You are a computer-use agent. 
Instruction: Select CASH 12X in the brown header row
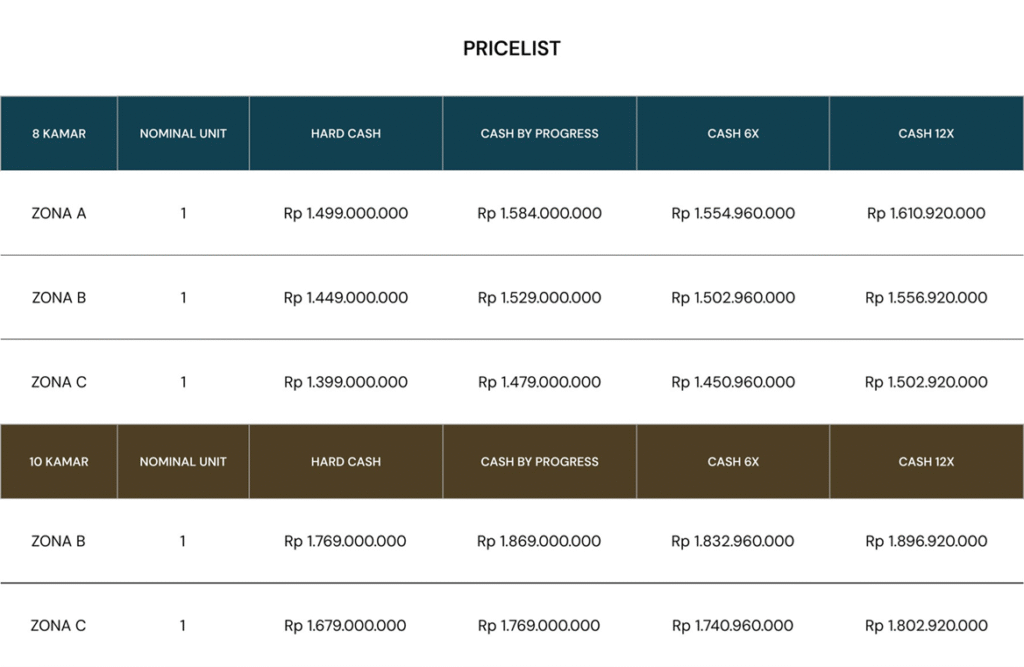pos(926,461)
